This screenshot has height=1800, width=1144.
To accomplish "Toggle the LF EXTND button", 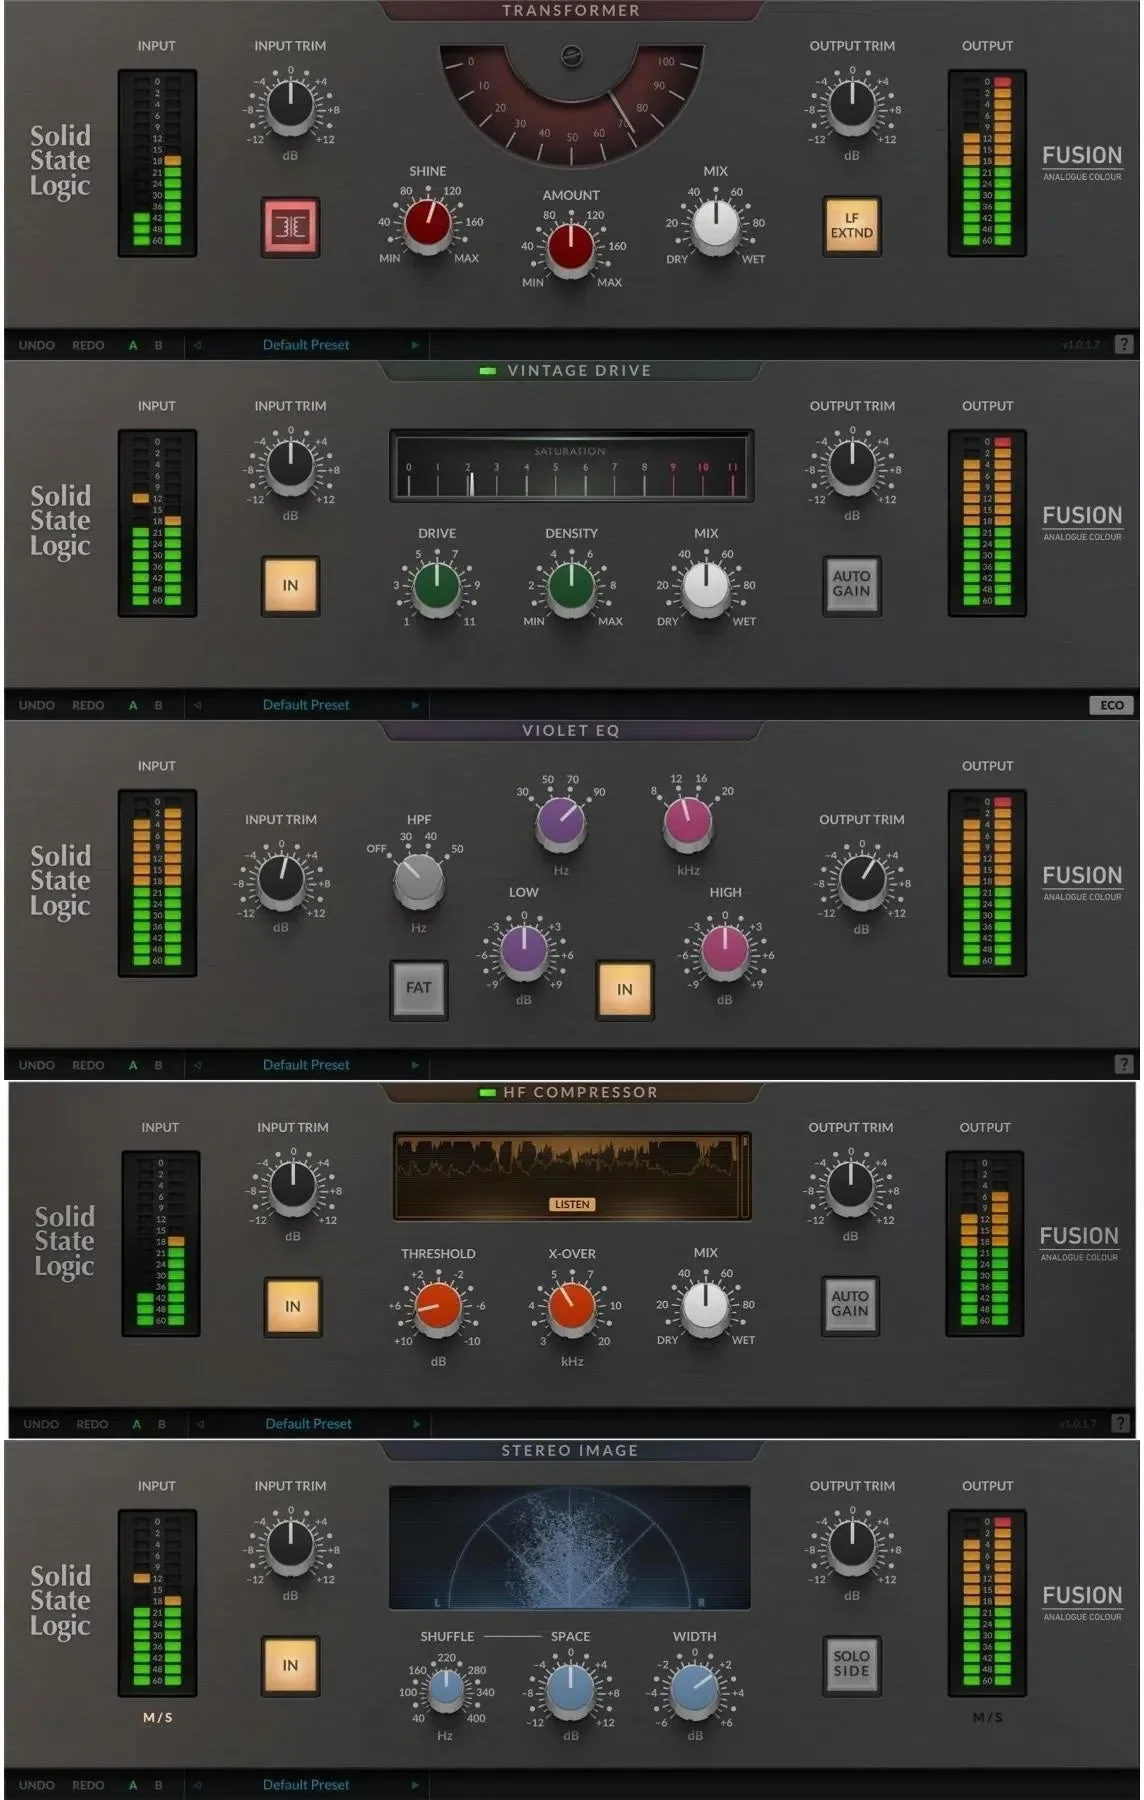I will (852, 226).
